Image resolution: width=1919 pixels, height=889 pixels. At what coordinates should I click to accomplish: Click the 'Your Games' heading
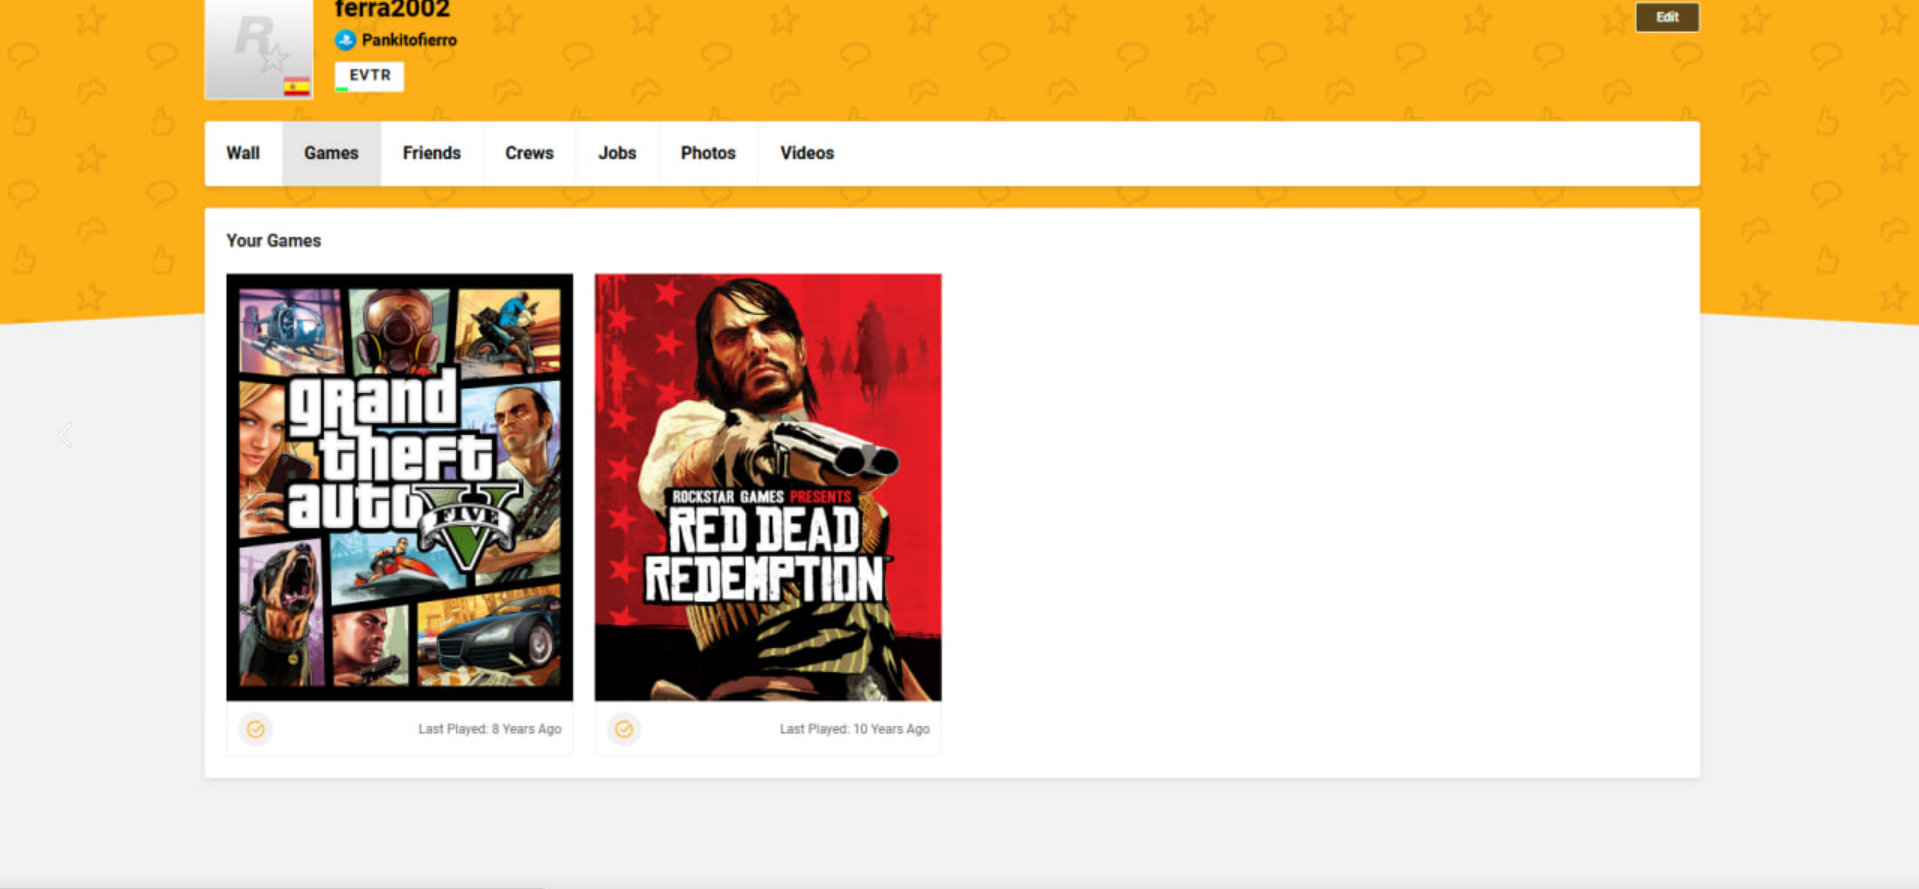point(274,241)
